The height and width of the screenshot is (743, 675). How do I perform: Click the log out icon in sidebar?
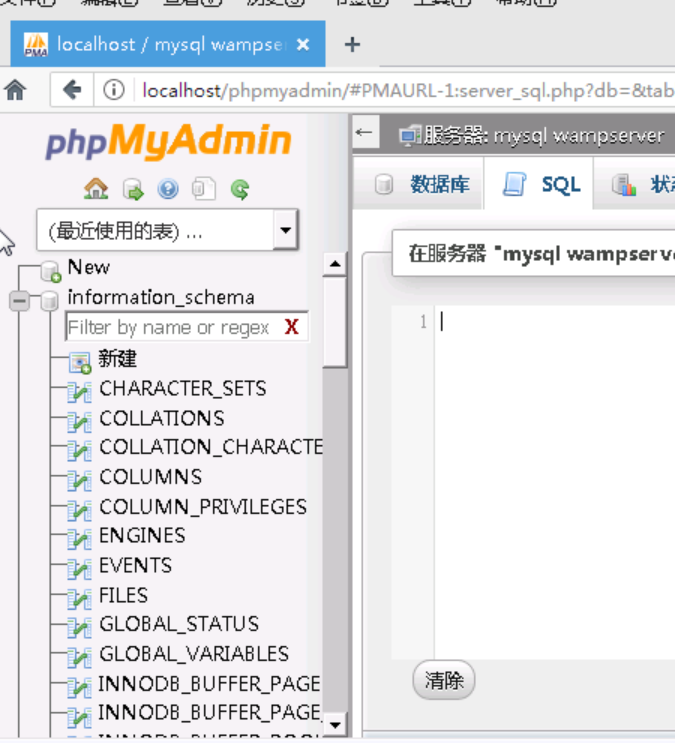click(x=133, y=189)
